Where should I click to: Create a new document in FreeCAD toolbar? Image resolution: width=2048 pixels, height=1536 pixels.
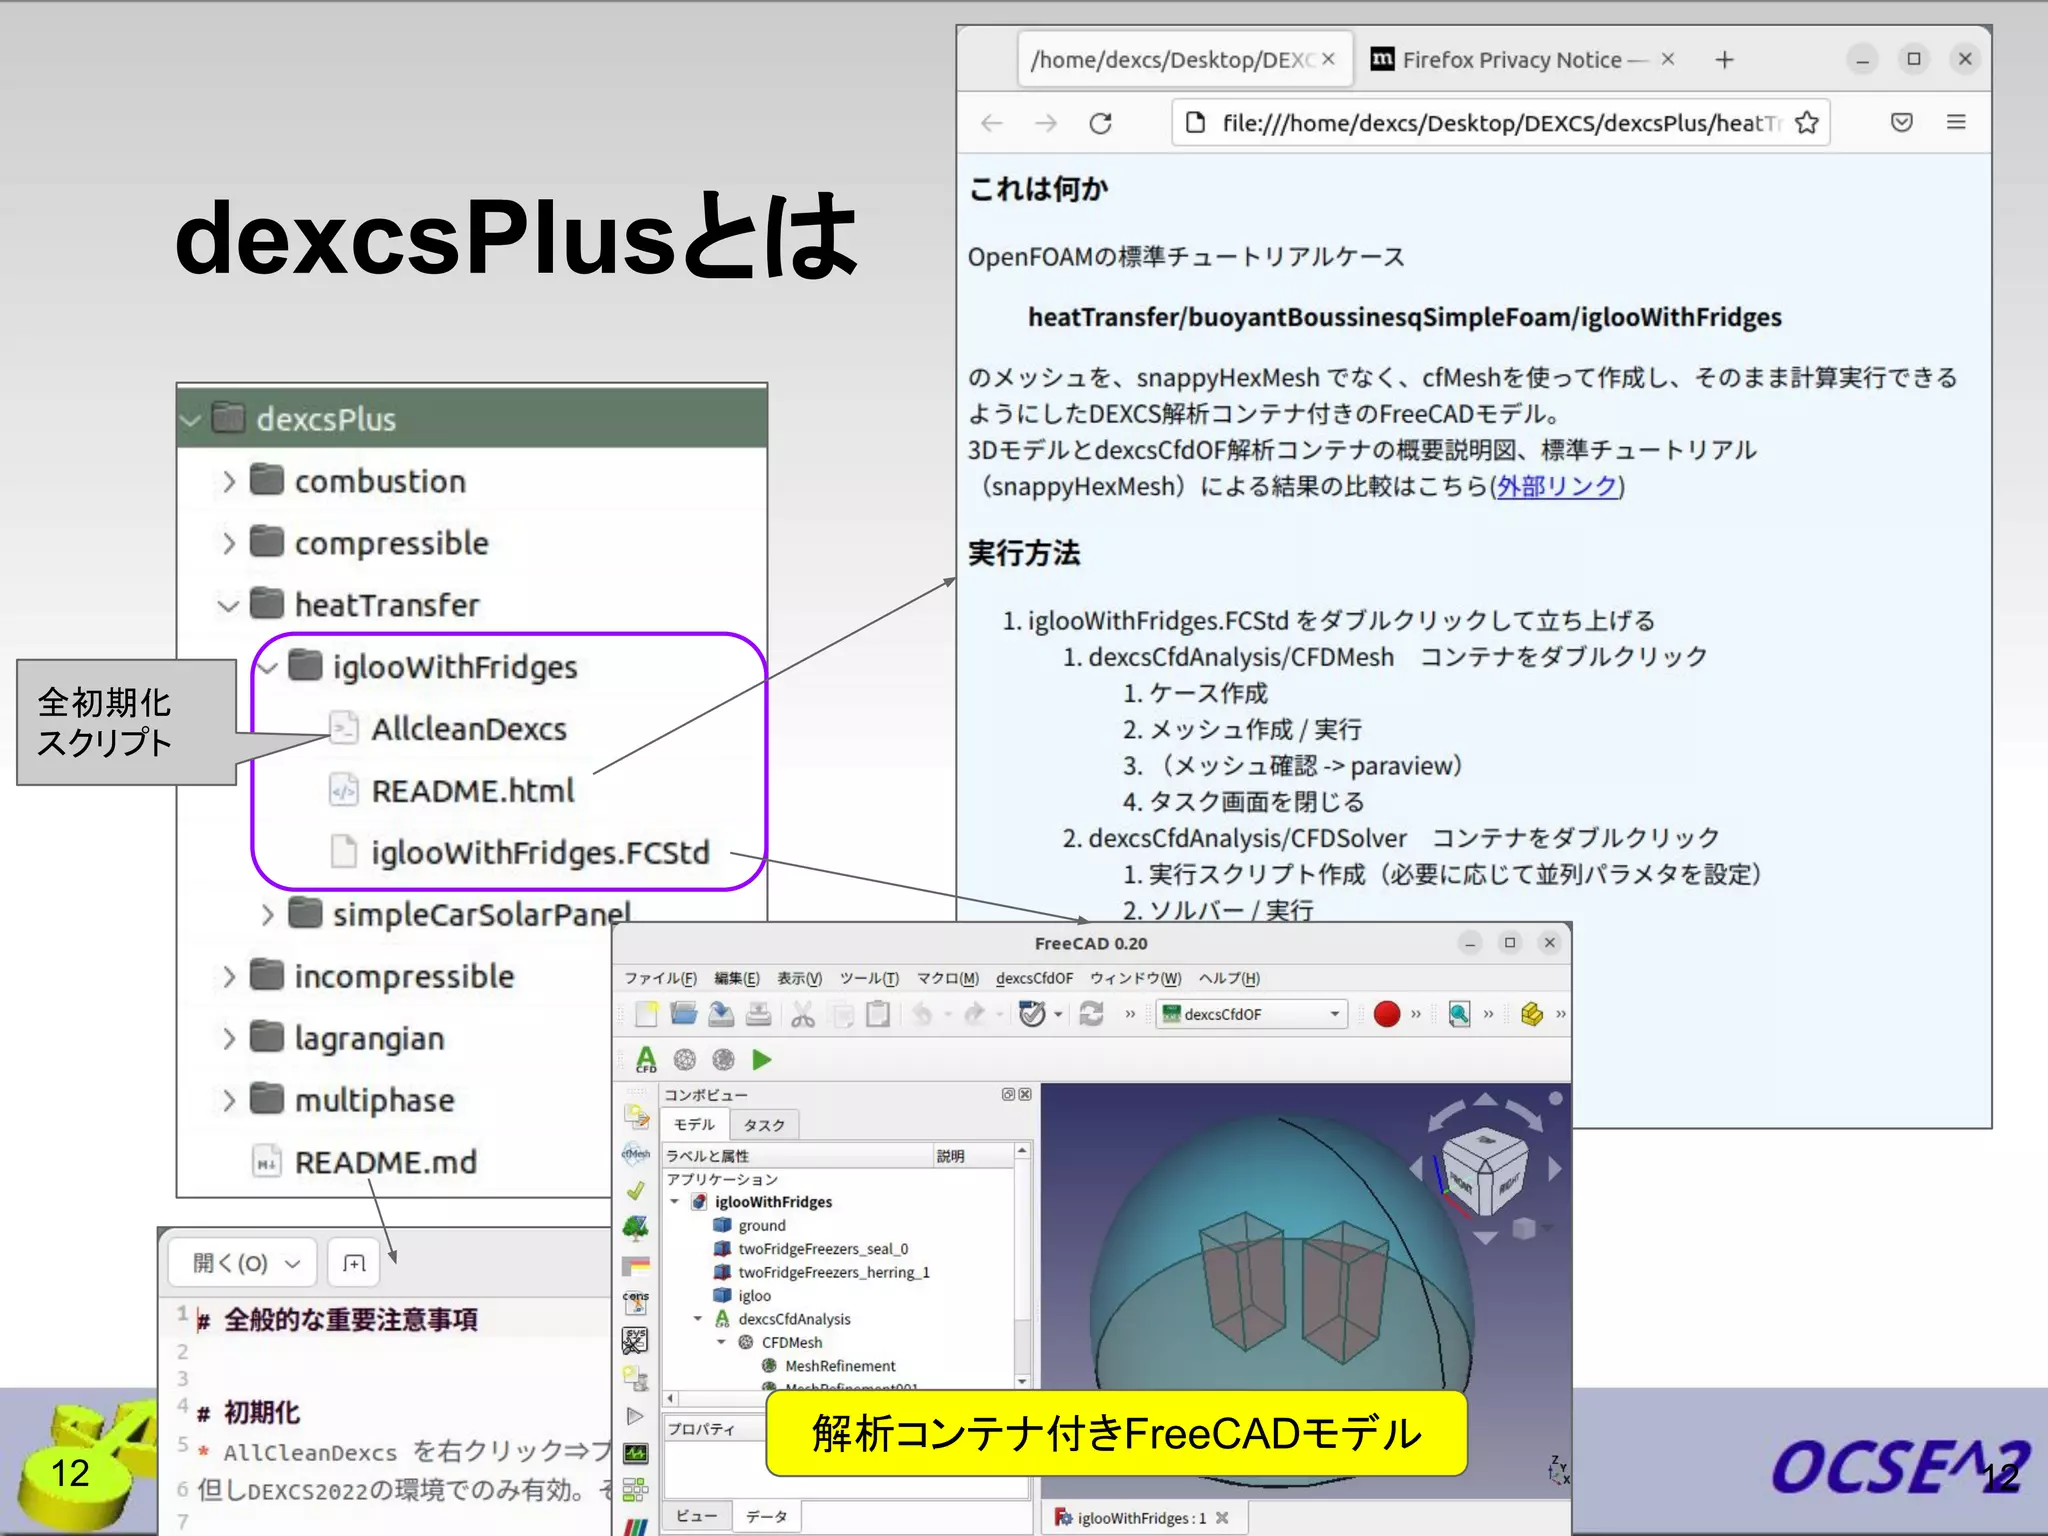[646, 1014]
